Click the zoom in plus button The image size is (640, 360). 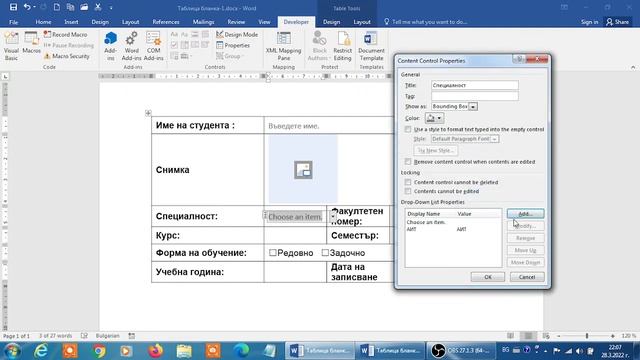613,336
